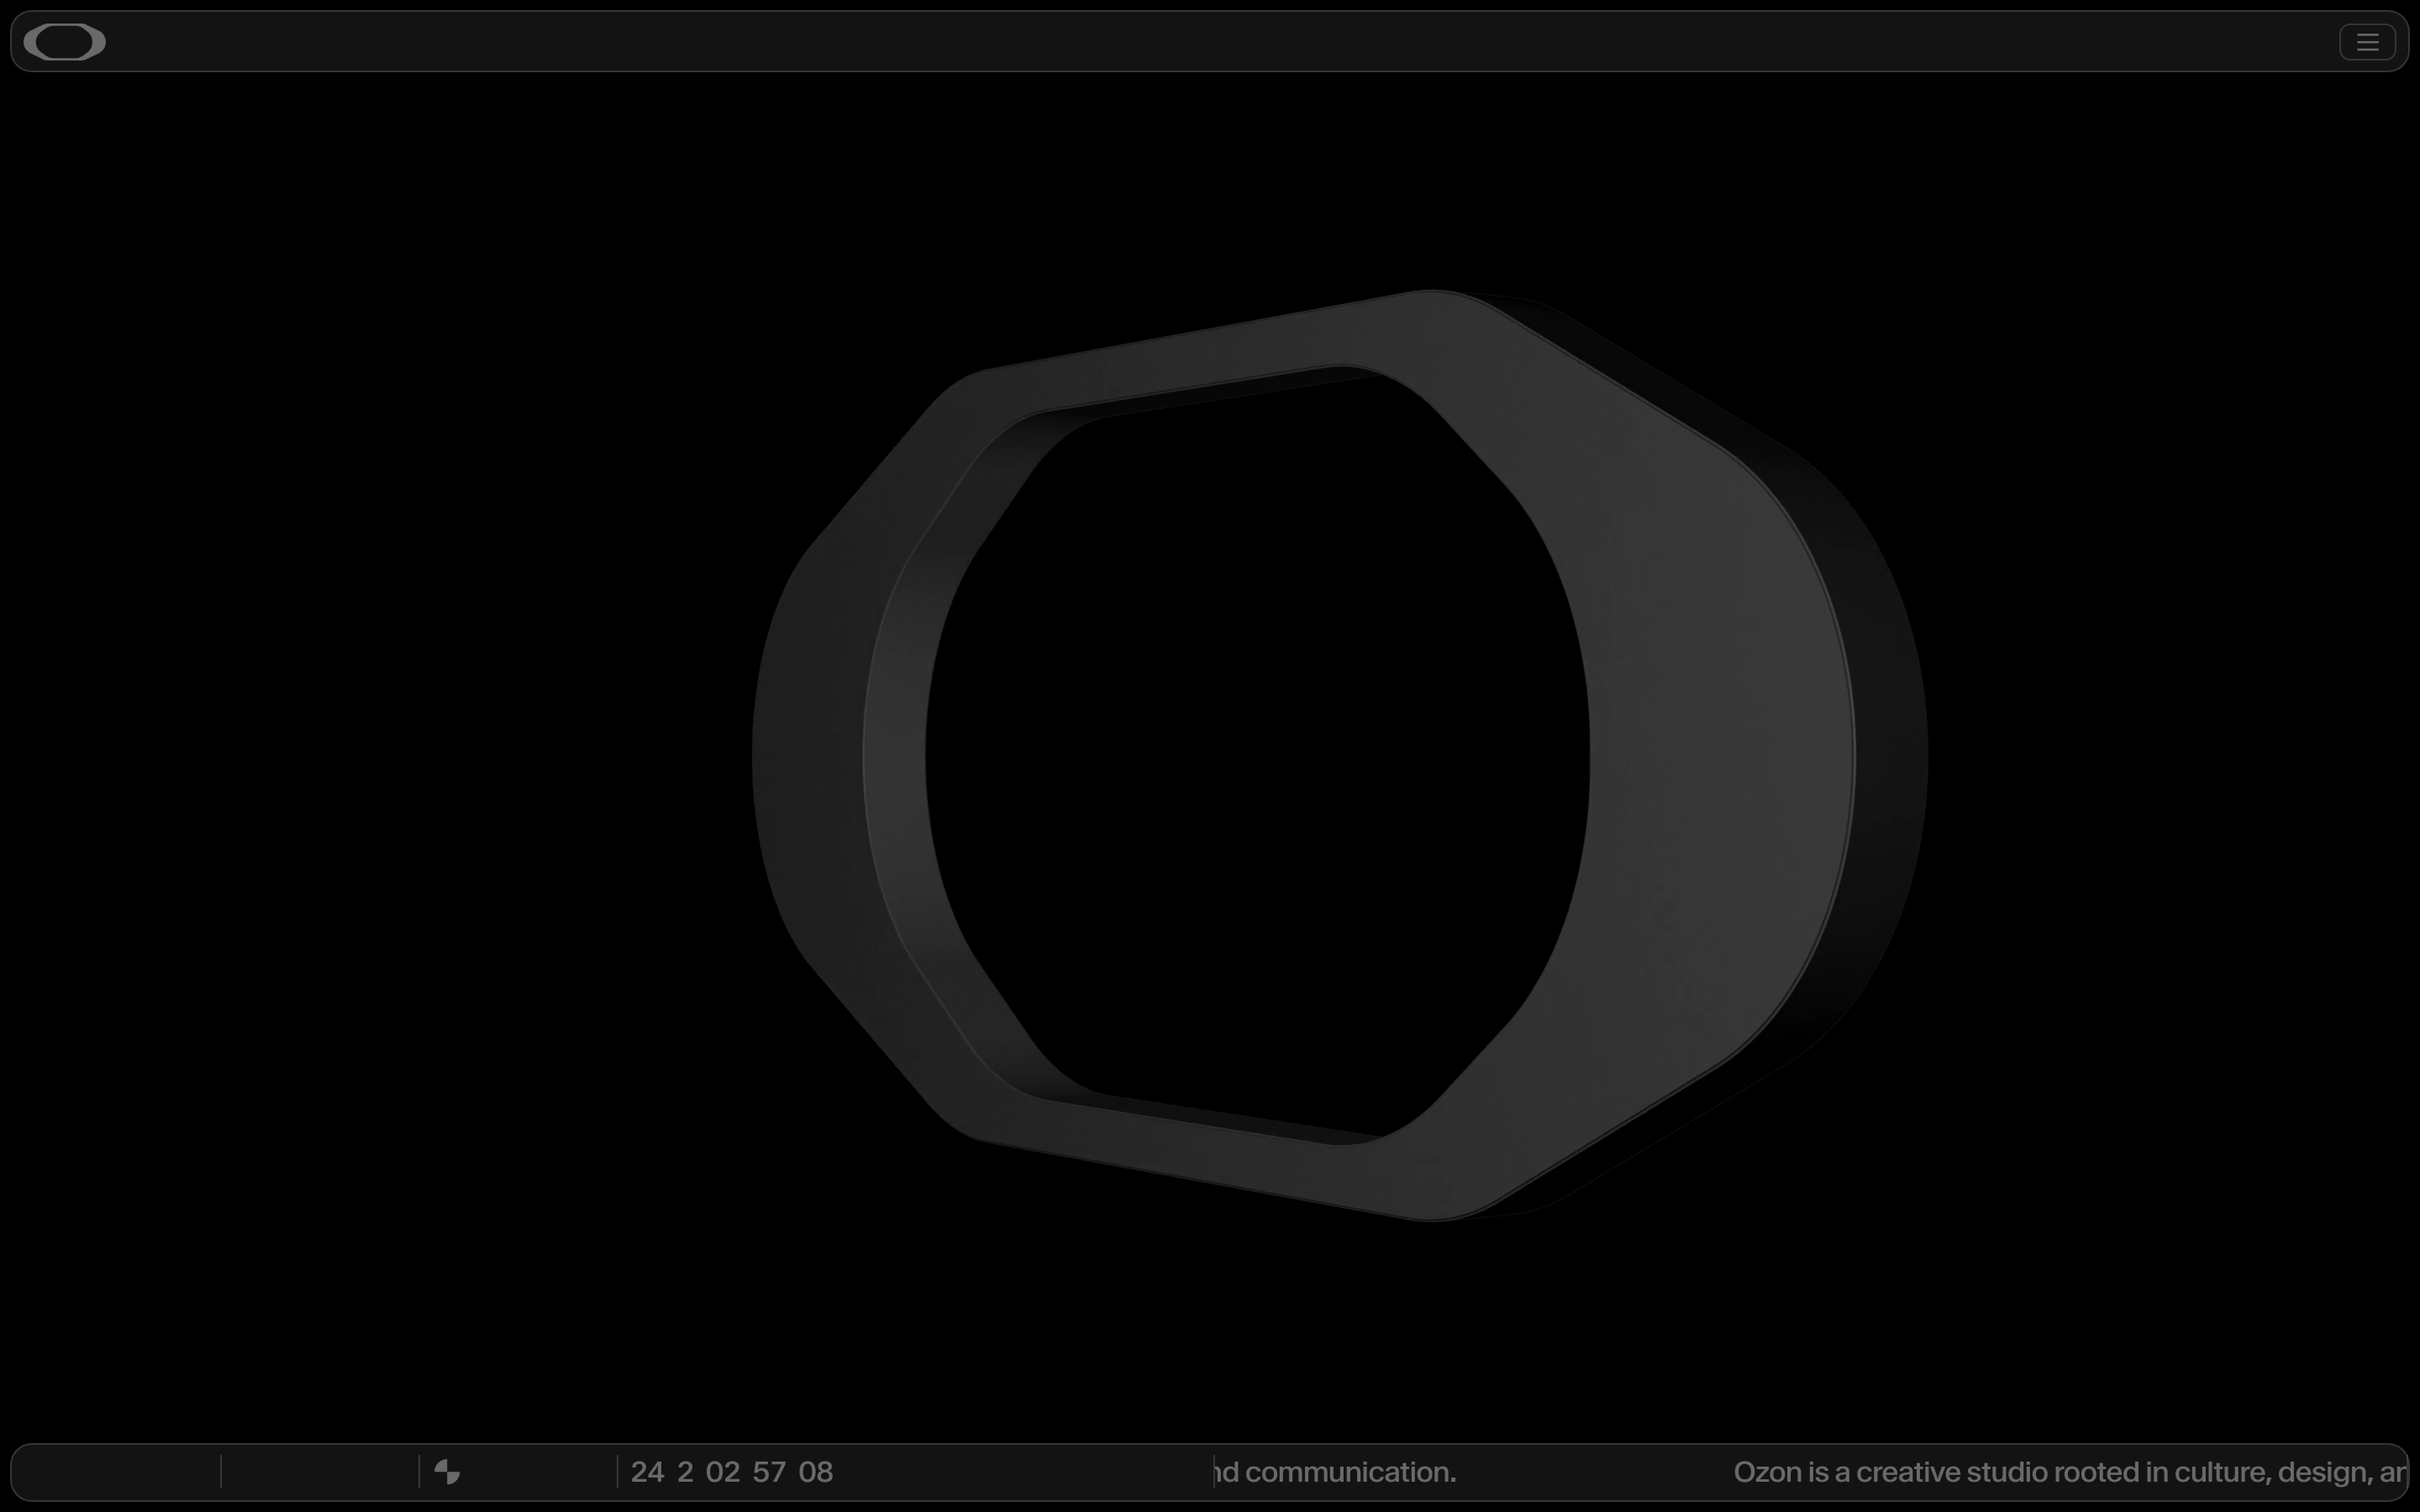
Task: Open the hamburger menu
Action: pyautogui.click(x=2367, y=42)
